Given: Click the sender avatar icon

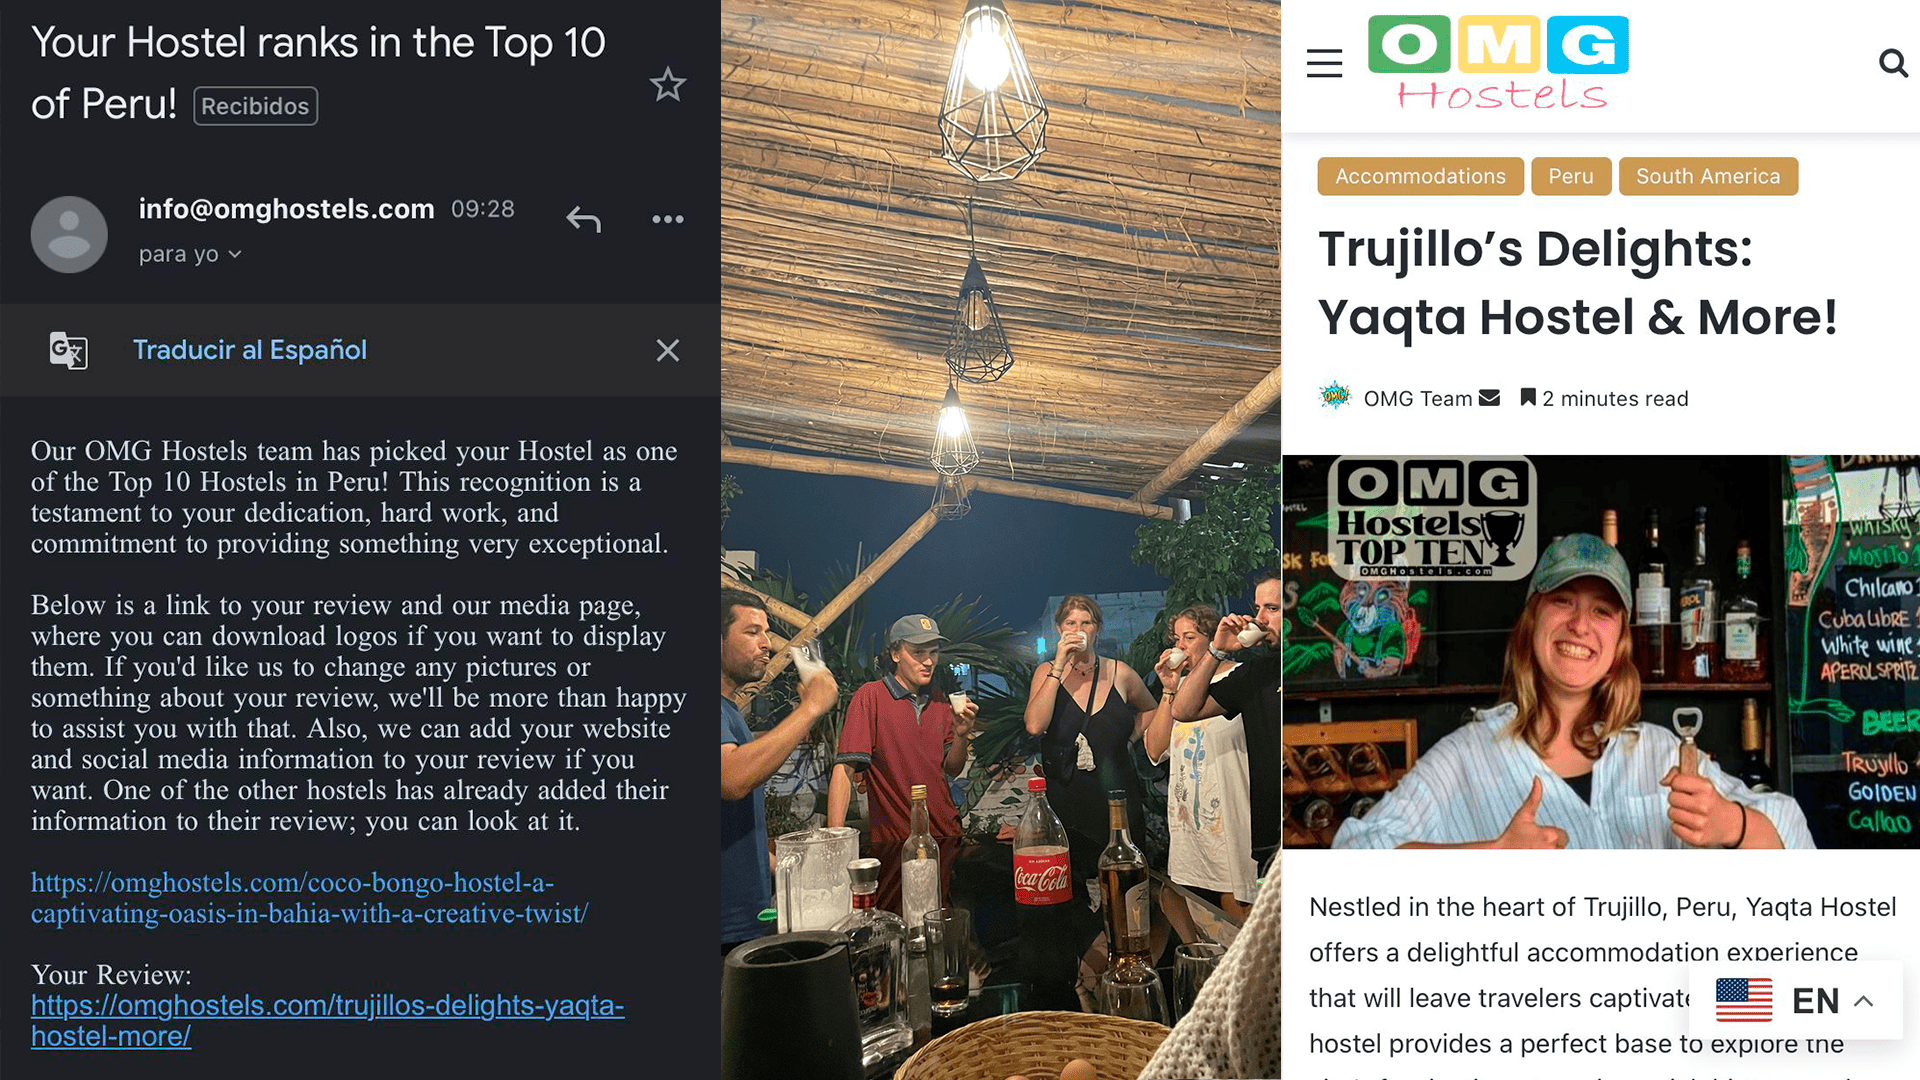Looking at the screenshot, I should pos(69,234).
